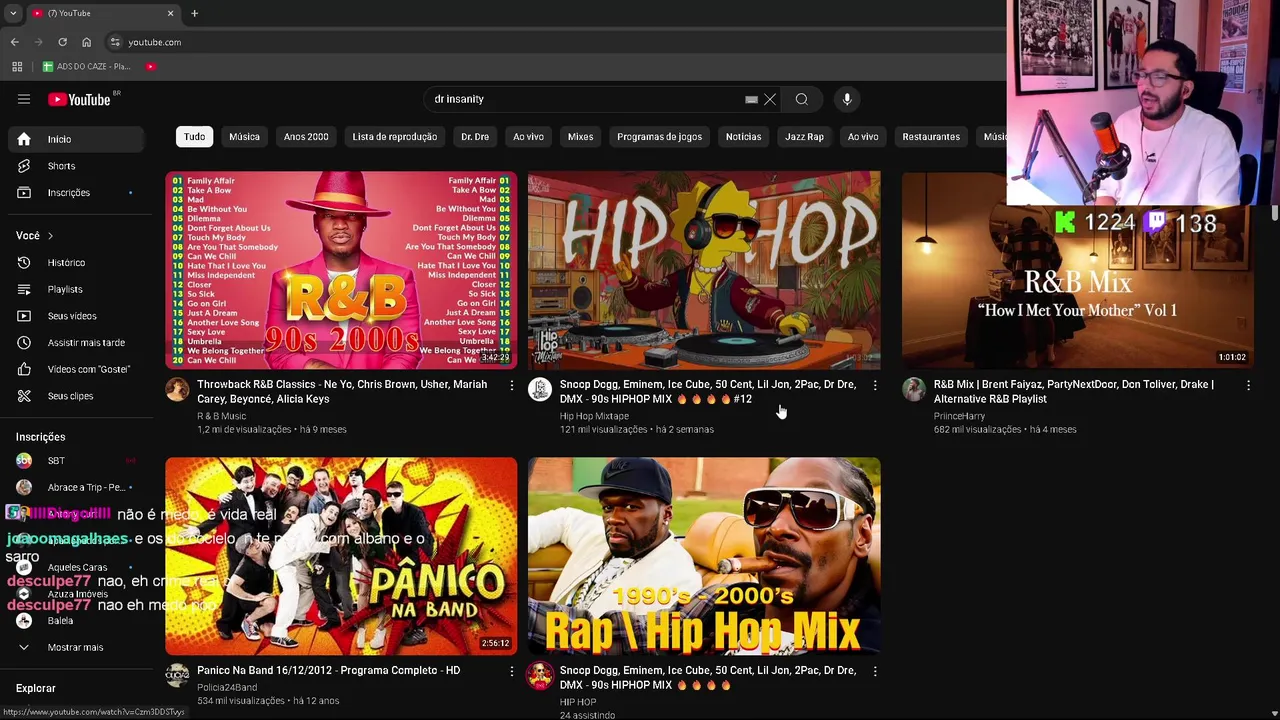Viewport: 1280px width, 720px height.
Task: Open PrinceHarry channel link
Action: click(x=959, y=416)
